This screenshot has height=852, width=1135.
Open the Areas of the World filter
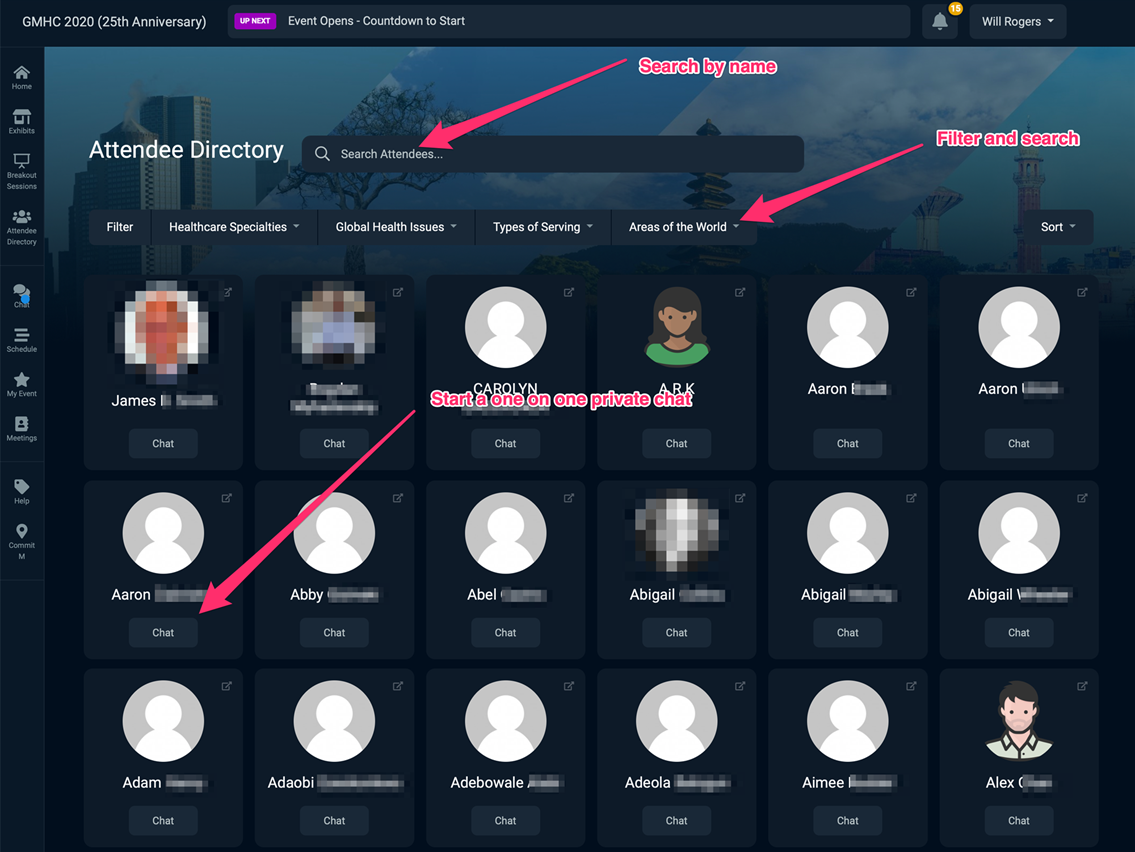coord(684,227)
